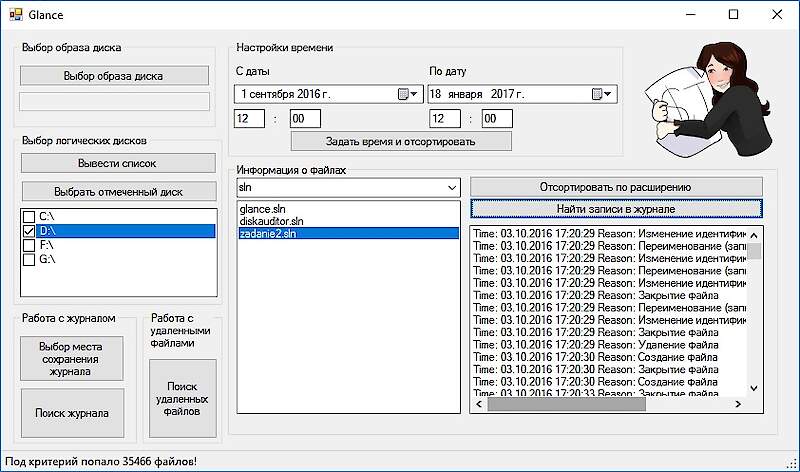Image resolution: width=800 pixels, height=472 pixels.
Task: Maximize the Glance window
Action: (733, 14)
